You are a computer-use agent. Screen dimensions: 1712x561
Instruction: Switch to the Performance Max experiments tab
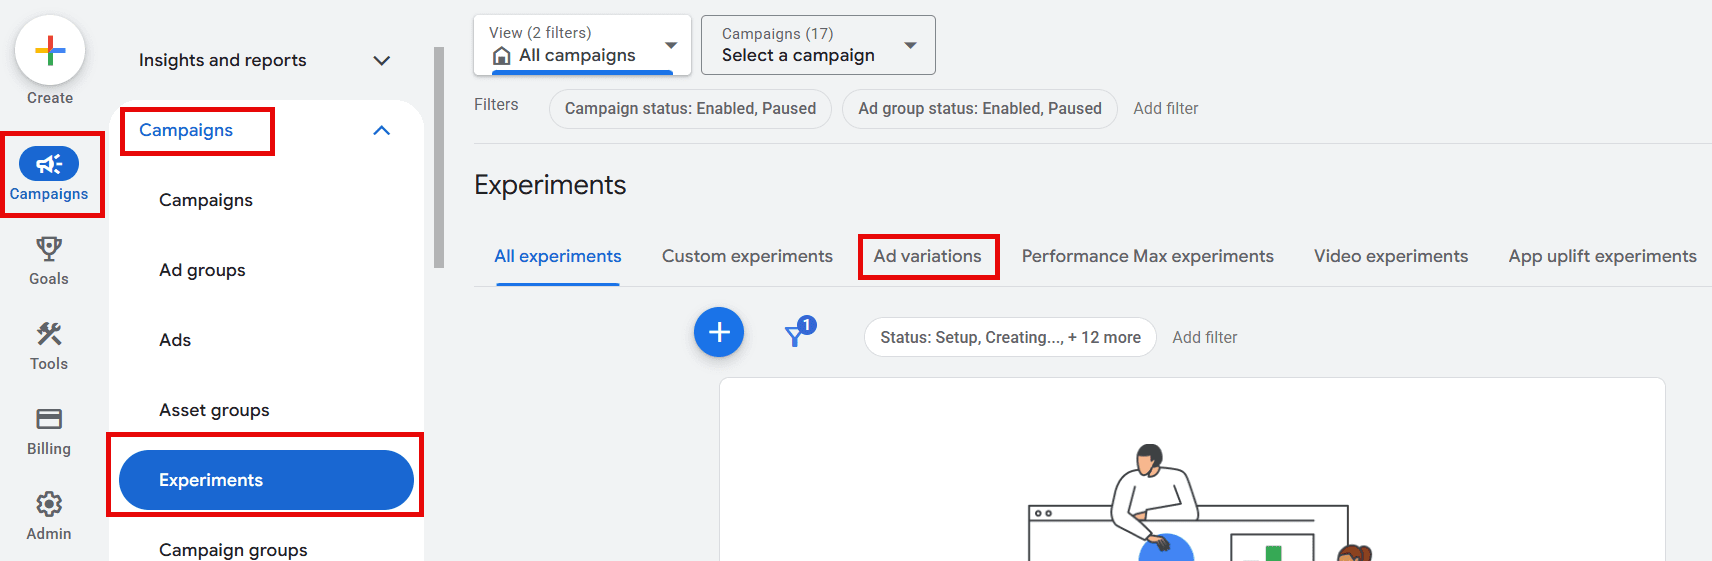coord(1148,256)
